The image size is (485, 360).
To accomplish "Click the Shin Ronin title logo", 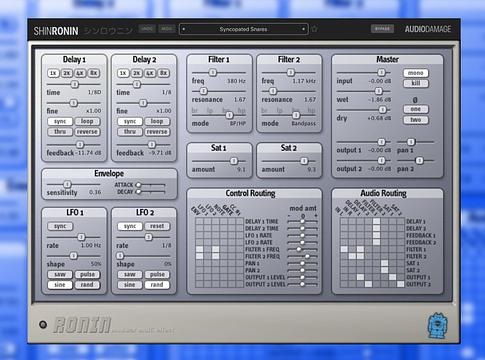I will 56,31.
